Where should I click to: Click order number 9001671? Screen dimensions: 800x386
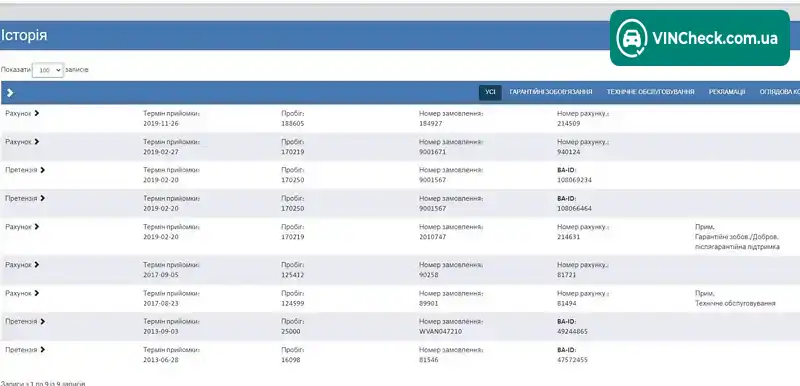(433, 152)
